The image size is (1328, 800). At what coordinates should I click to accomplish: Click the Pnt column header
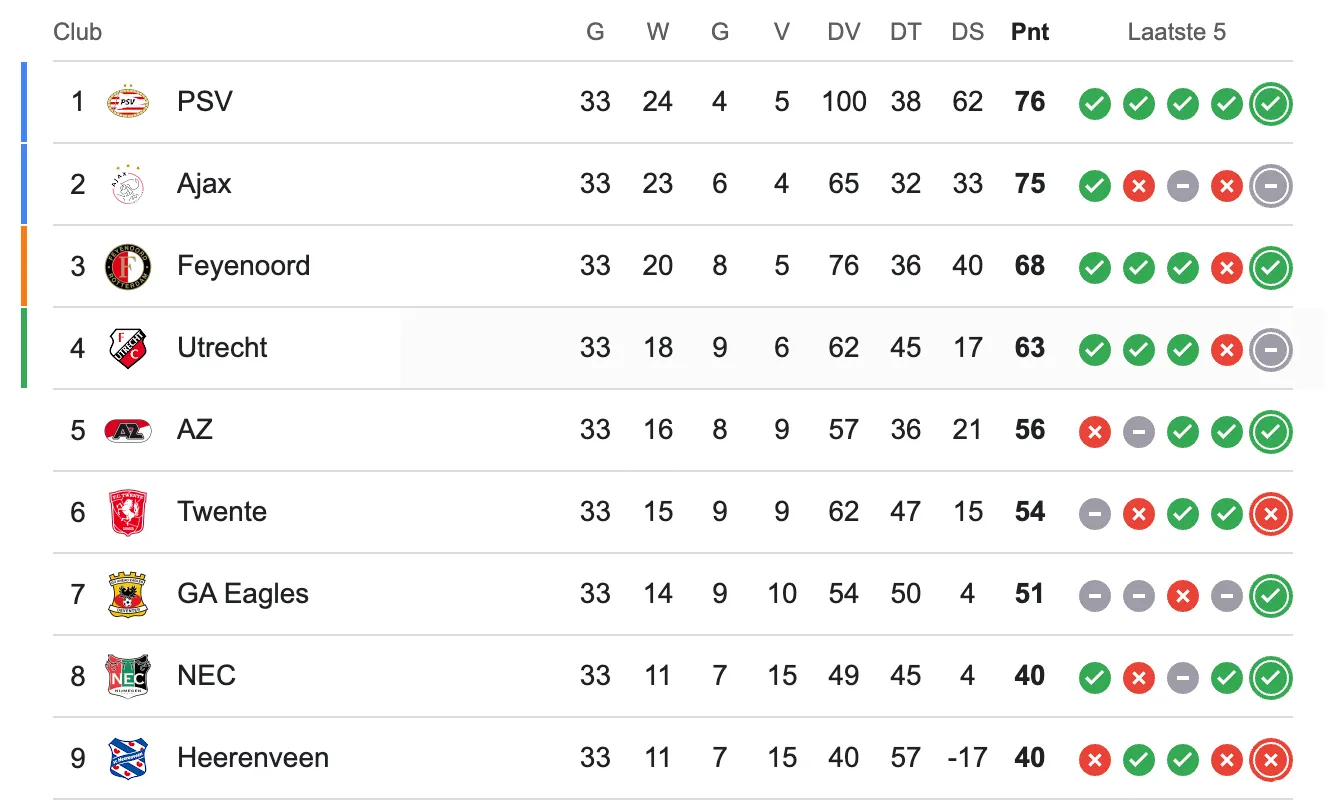(1030, 32)
